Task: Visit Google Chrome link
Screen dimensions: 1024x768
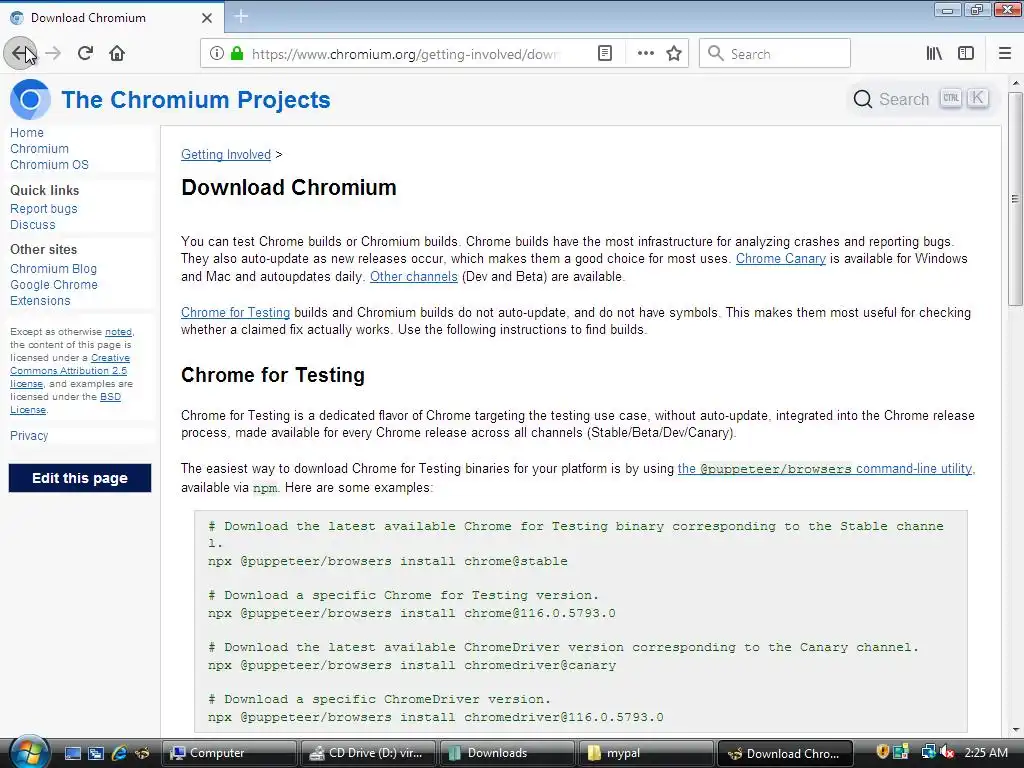Action: point(54,285)
